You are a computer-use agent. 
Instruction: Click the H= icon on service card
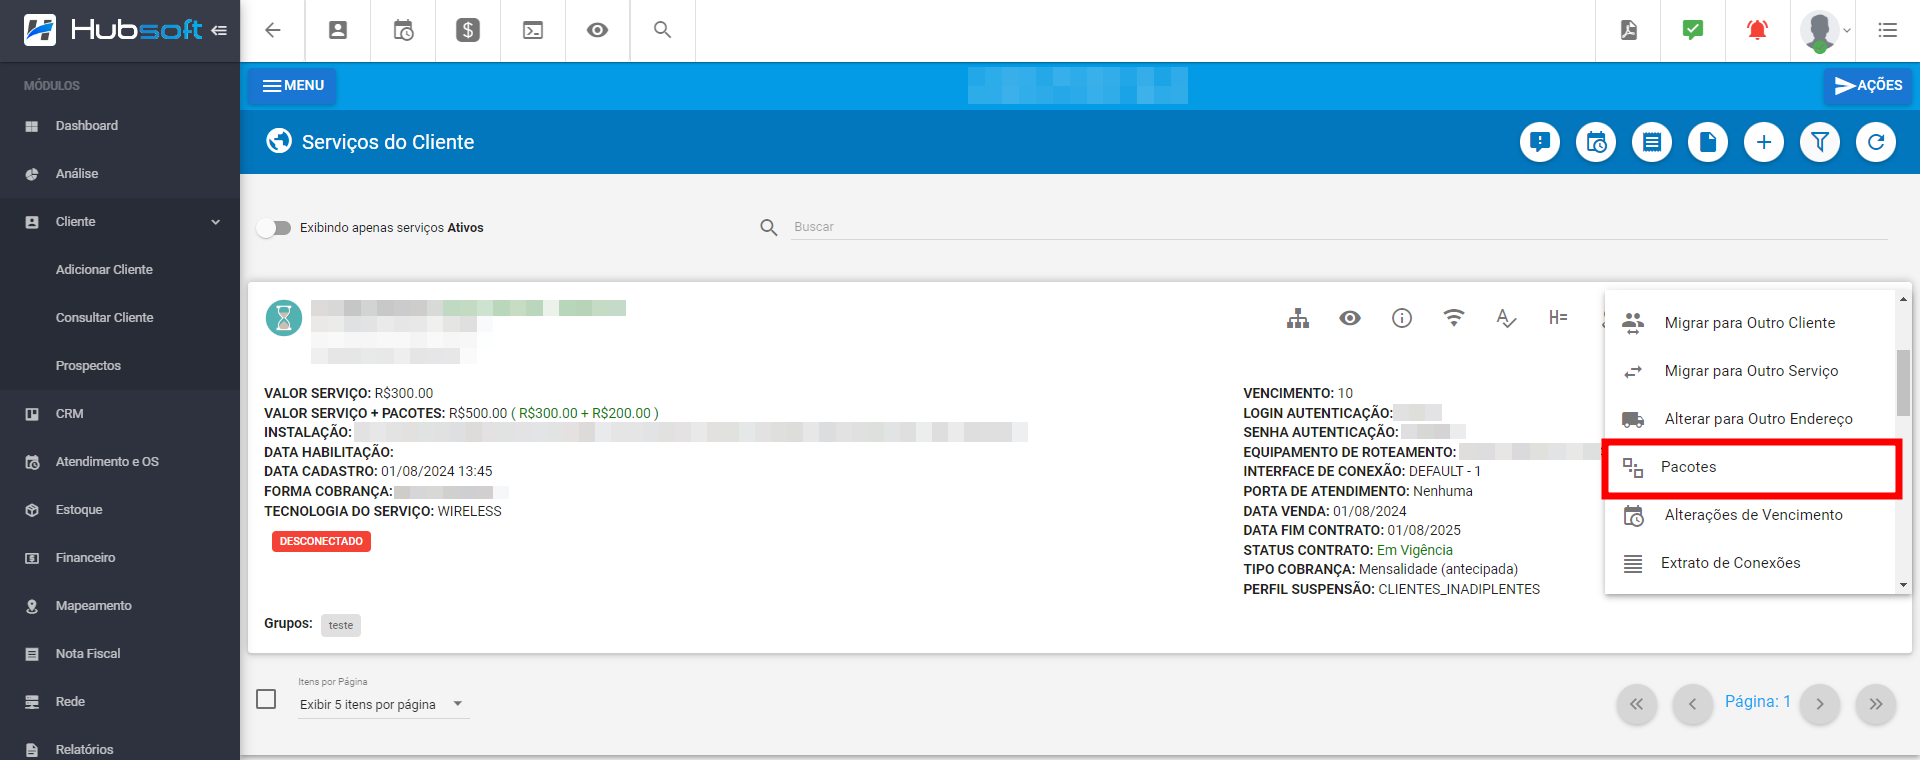point(1558,318)
